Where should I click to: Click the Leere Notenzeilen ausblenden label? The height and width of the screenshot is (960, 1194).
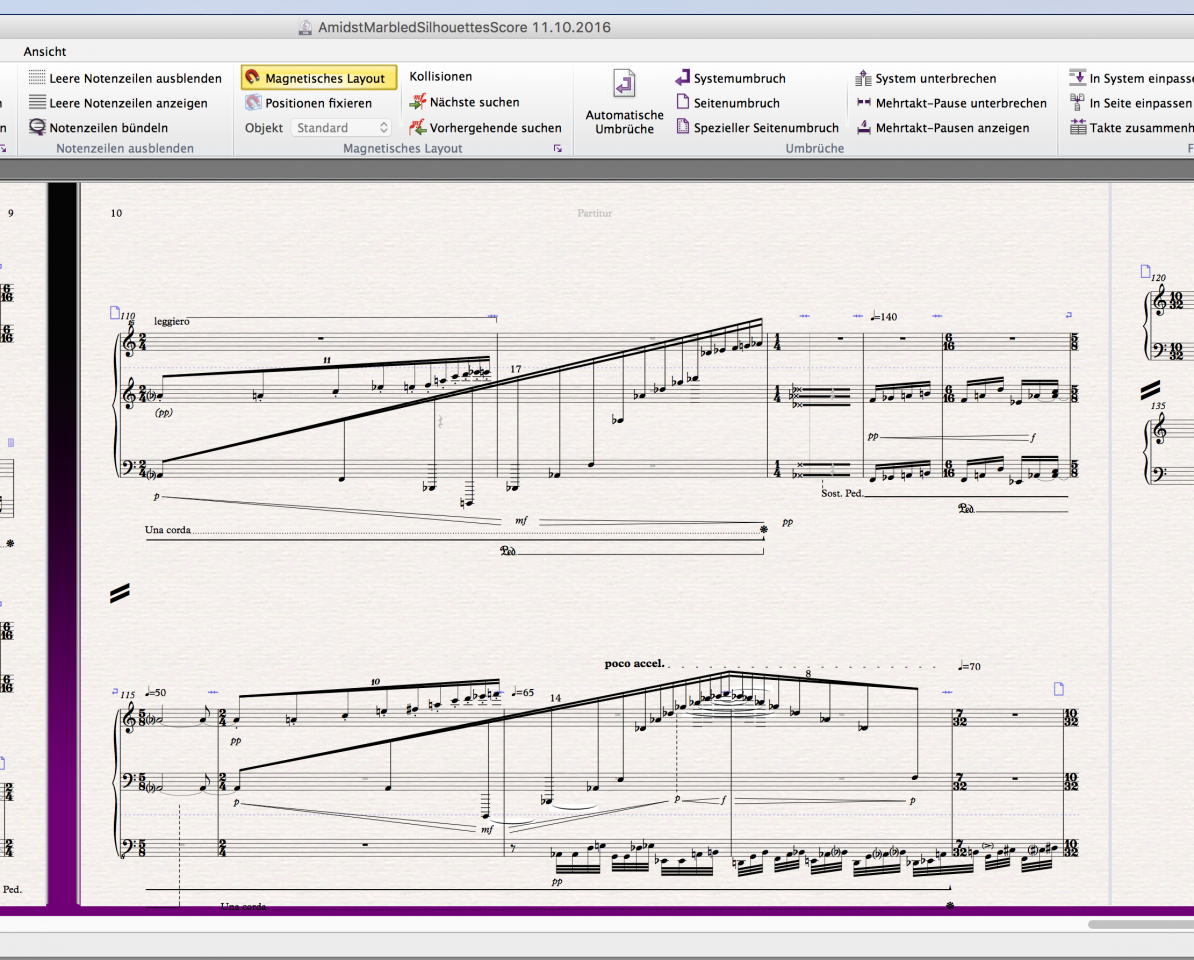136,78
